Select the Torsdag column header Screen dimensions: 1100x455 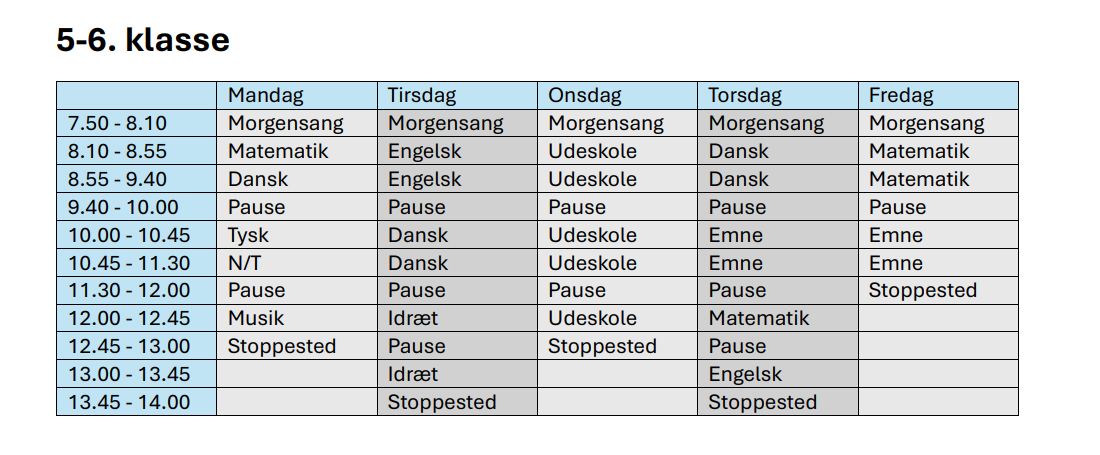(776, 96)
